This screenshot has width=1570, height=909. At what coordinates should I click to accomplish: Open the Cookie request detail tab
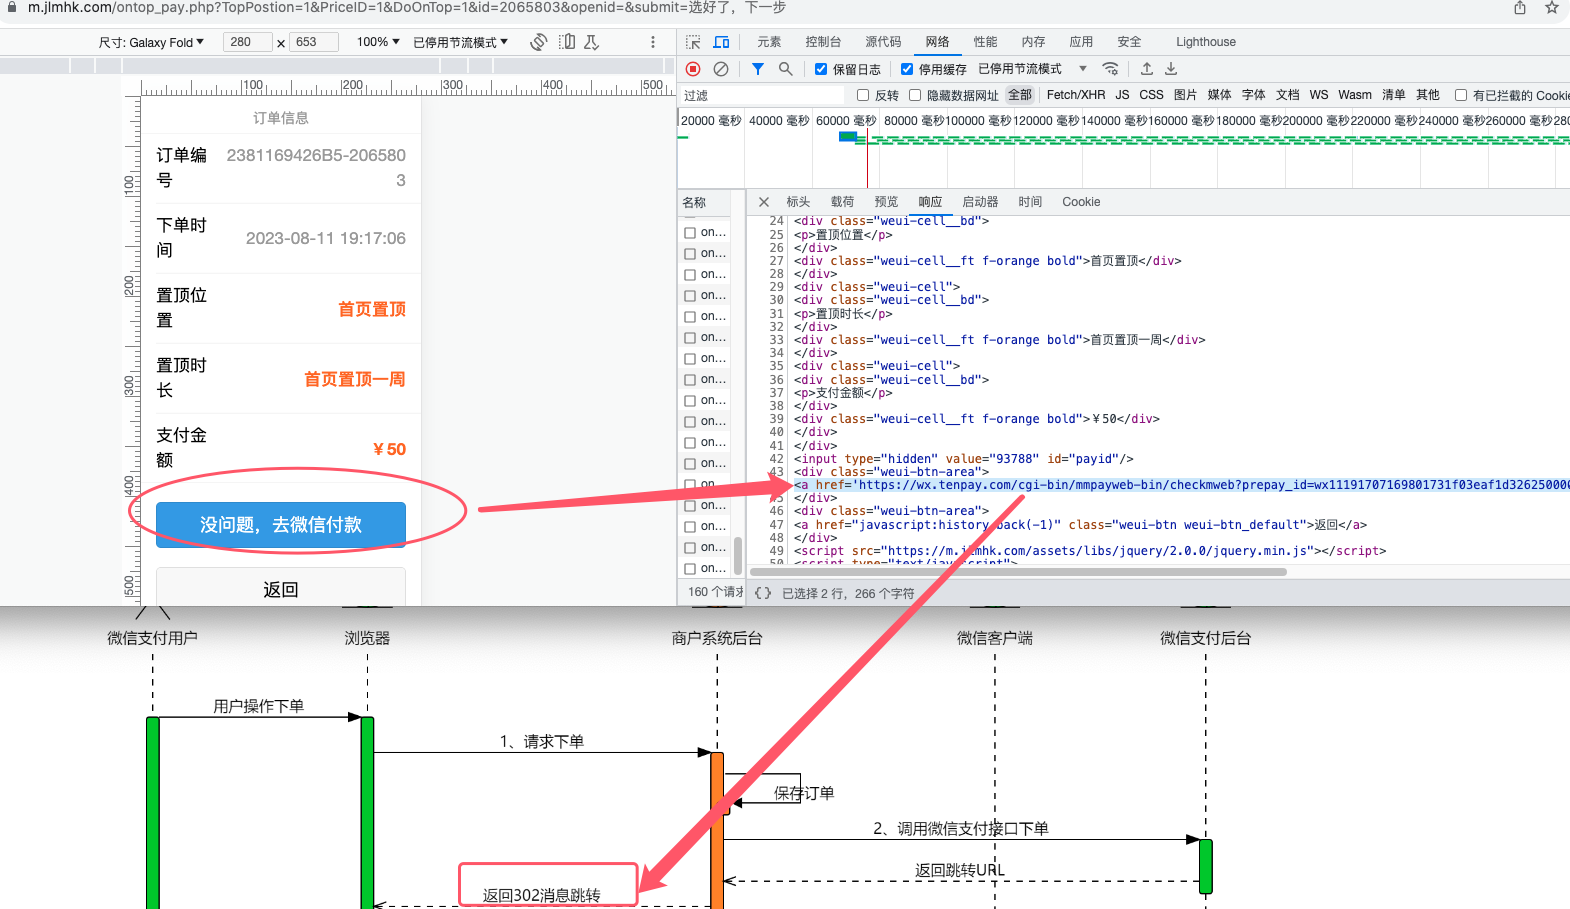click(1081, 202)
